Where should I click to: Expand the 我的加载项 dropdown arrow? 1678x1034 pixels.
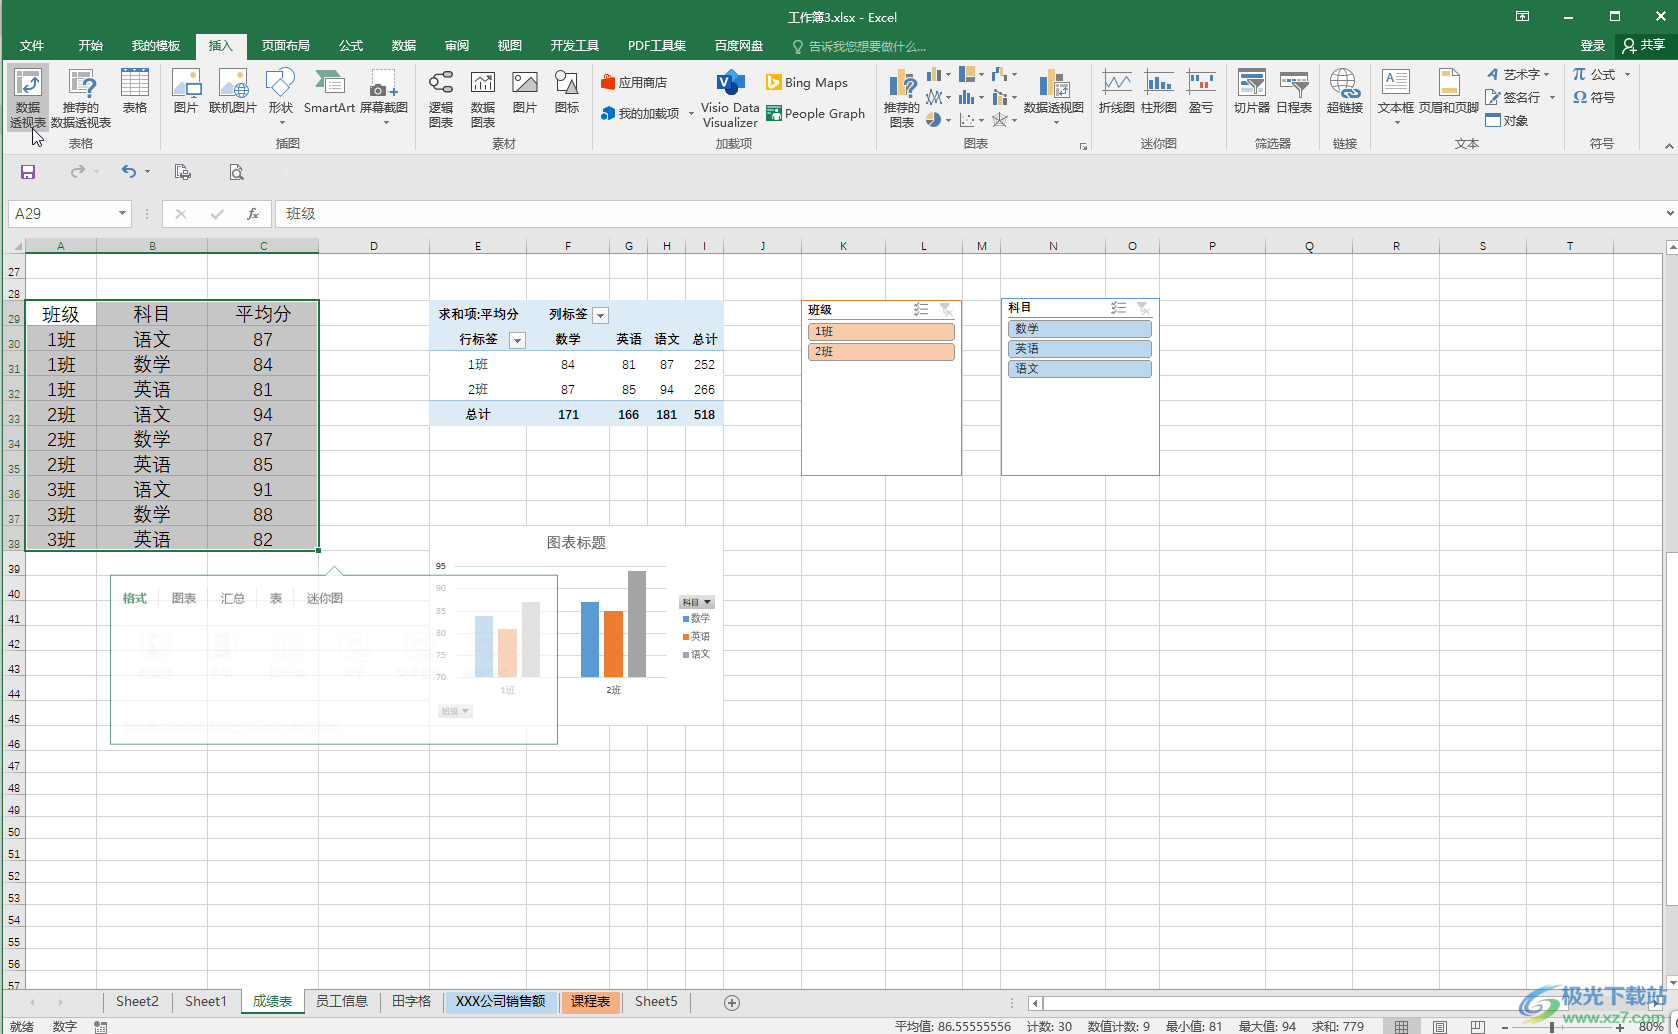pos(691,114)
